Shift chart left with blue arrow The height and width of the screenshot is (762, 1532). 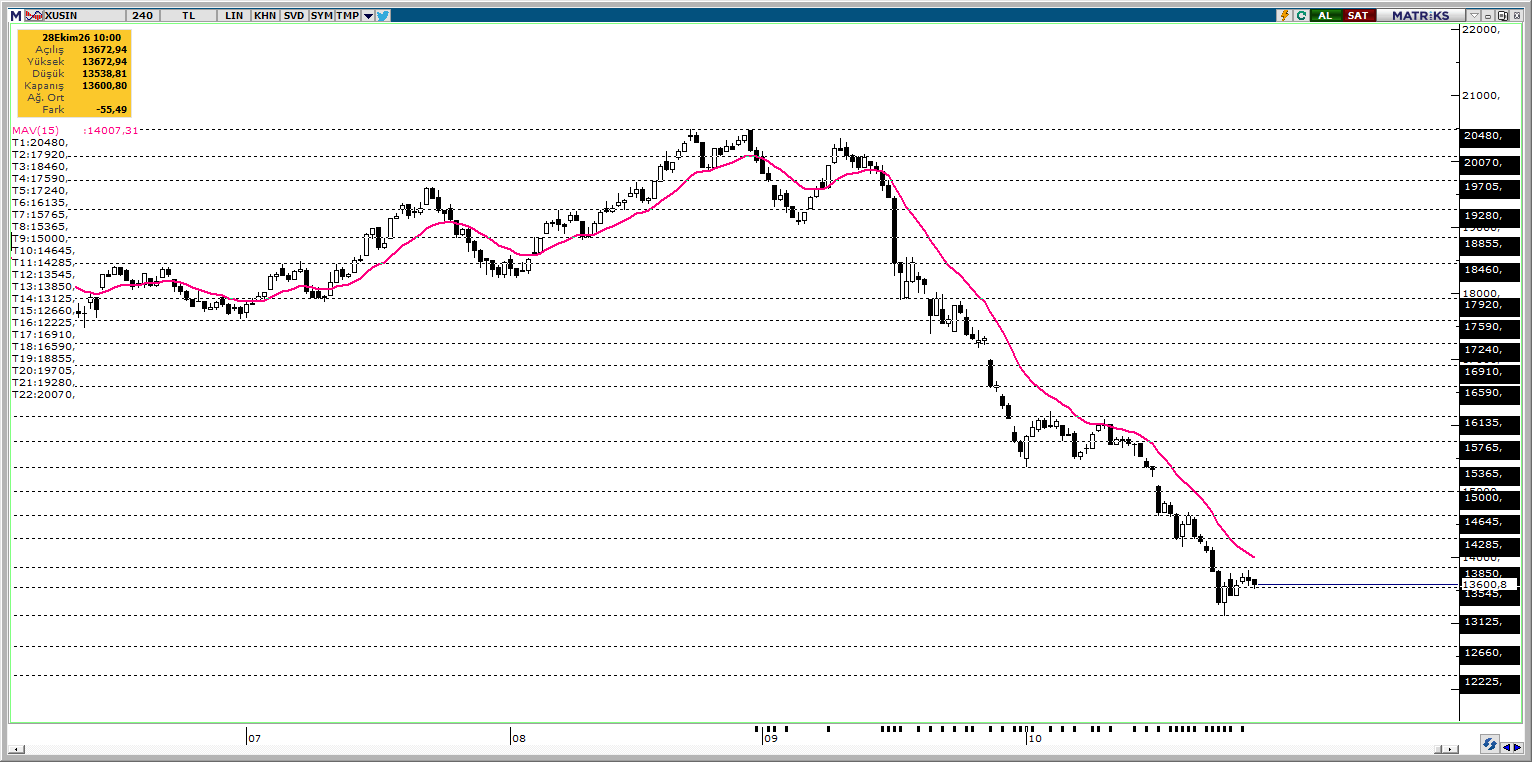click(x=1506, y=748)
